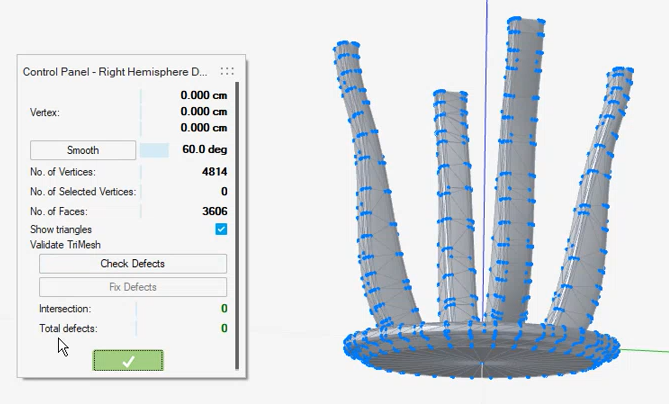Viewport: 669px width, 404px height.
Task: Run Check Defects on the mesh
Action: [132, 264]
